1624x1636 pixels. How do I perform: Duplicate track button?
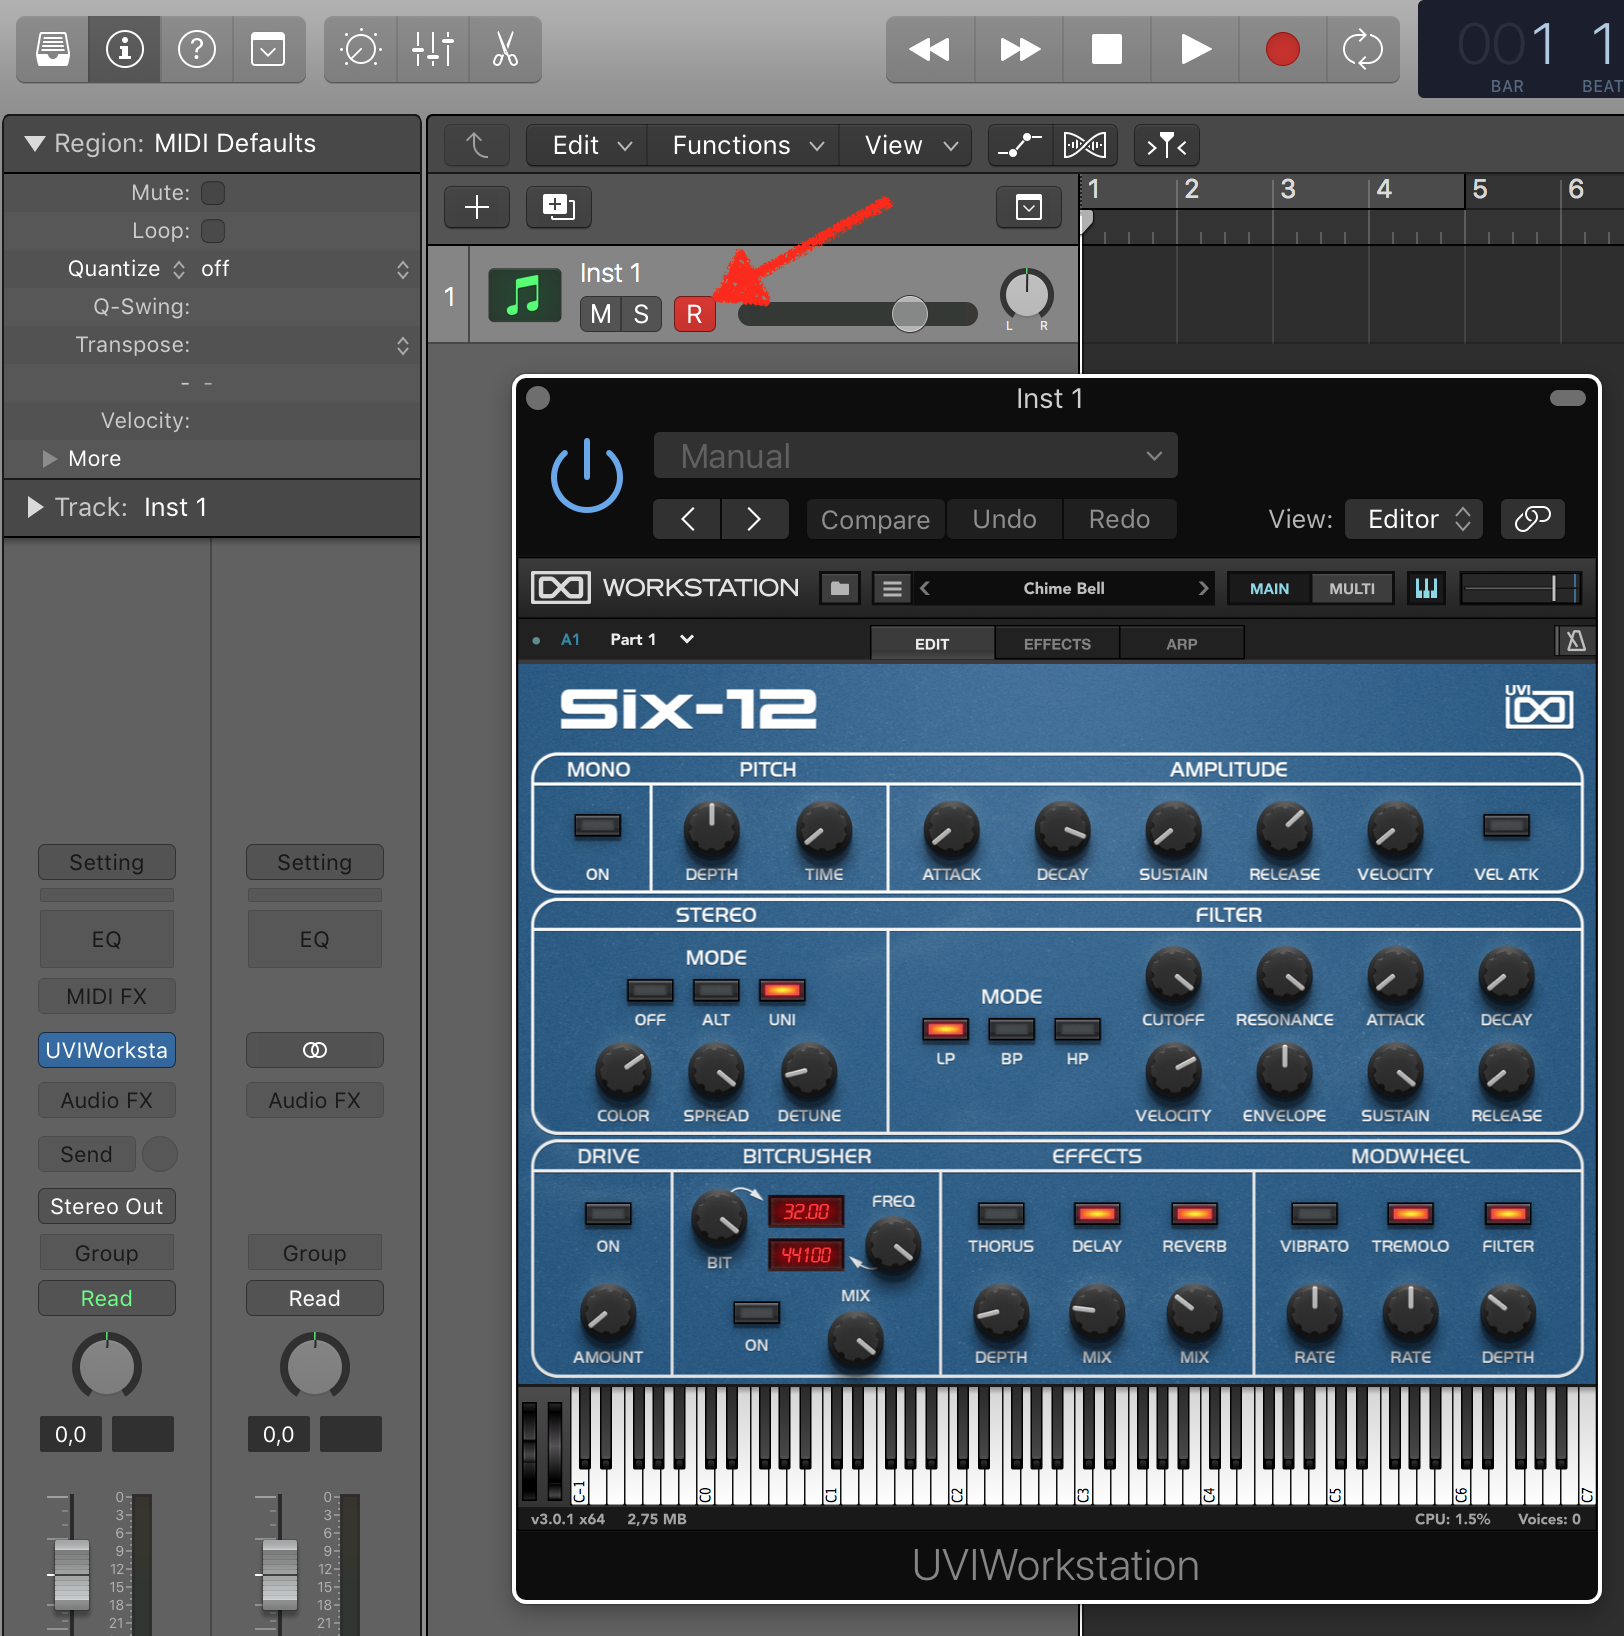tap(558, 207)
